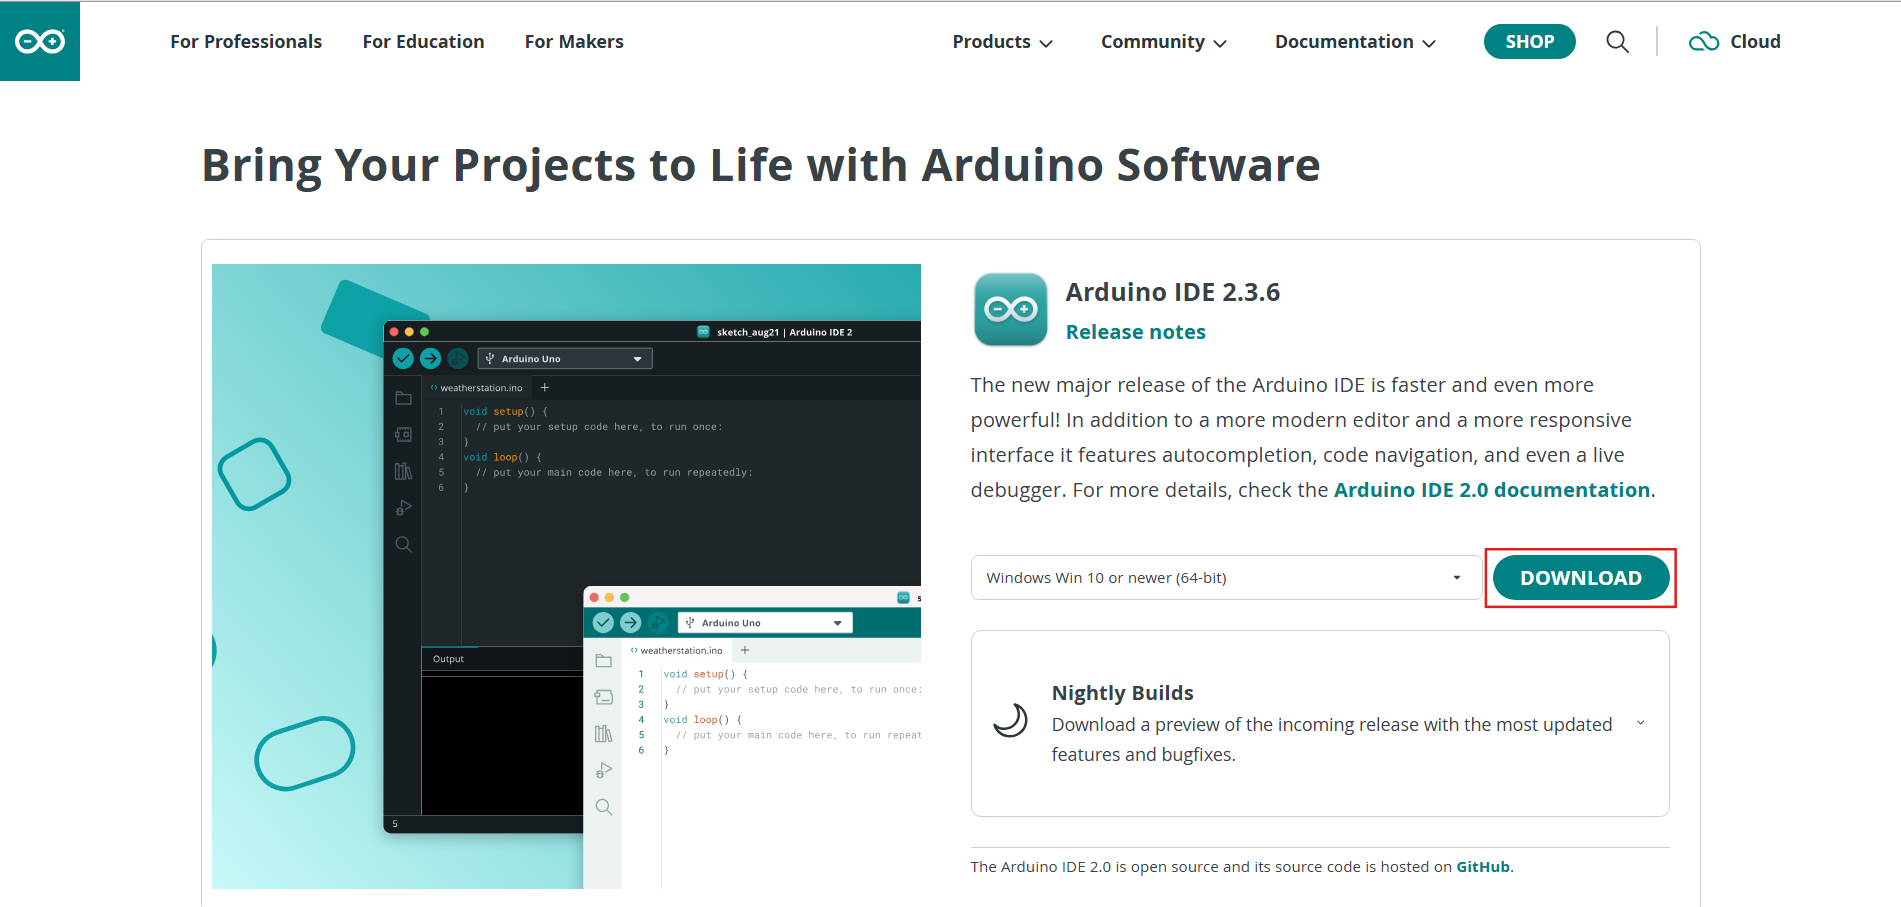The width and height of the screenshot is (1901, 907).
Task: Open the Arduino IDE 2.0 documentation link
Action: [x=1492, y=490]
